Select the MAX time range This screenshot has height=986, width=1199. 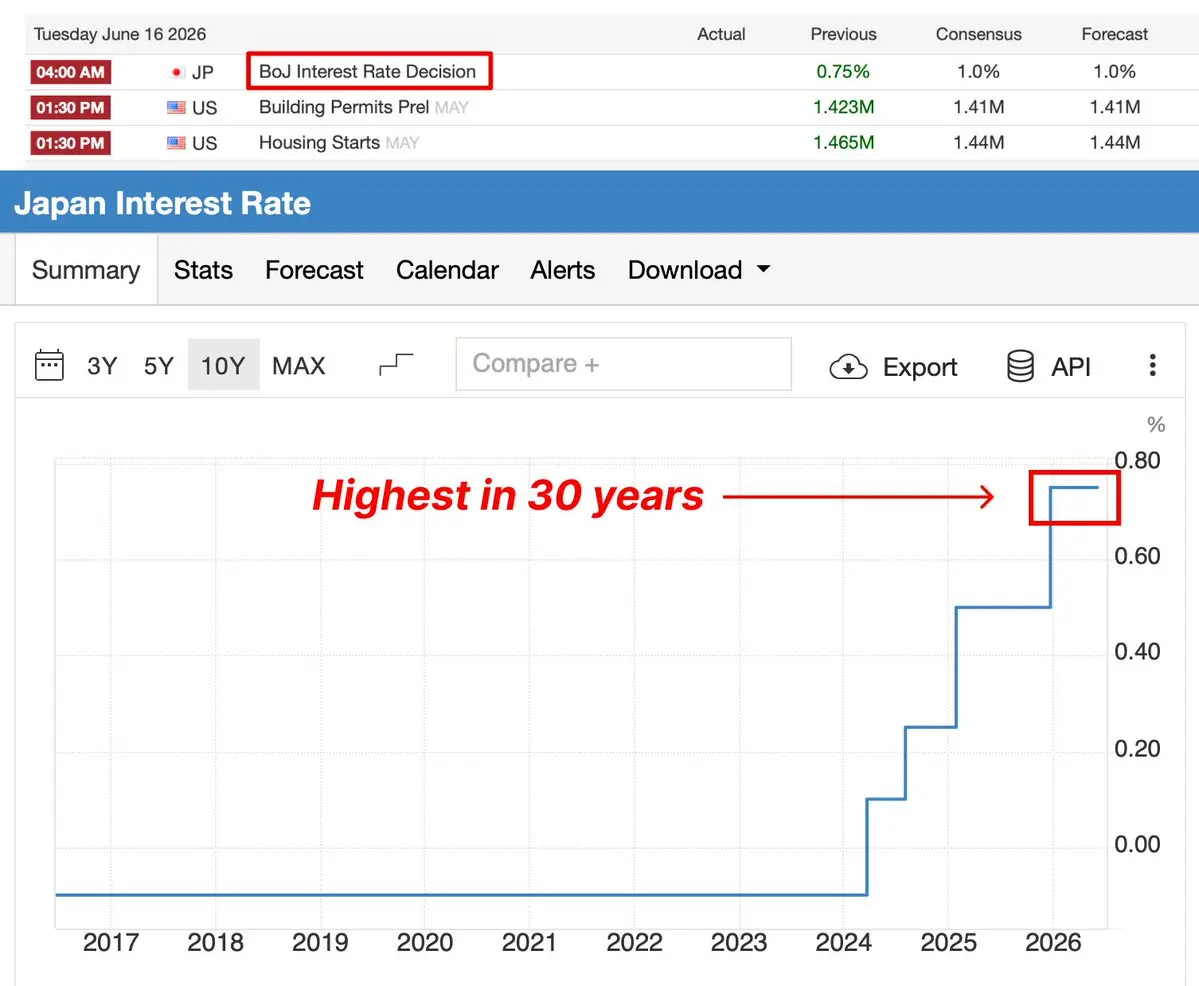click(x=299, y=366)
